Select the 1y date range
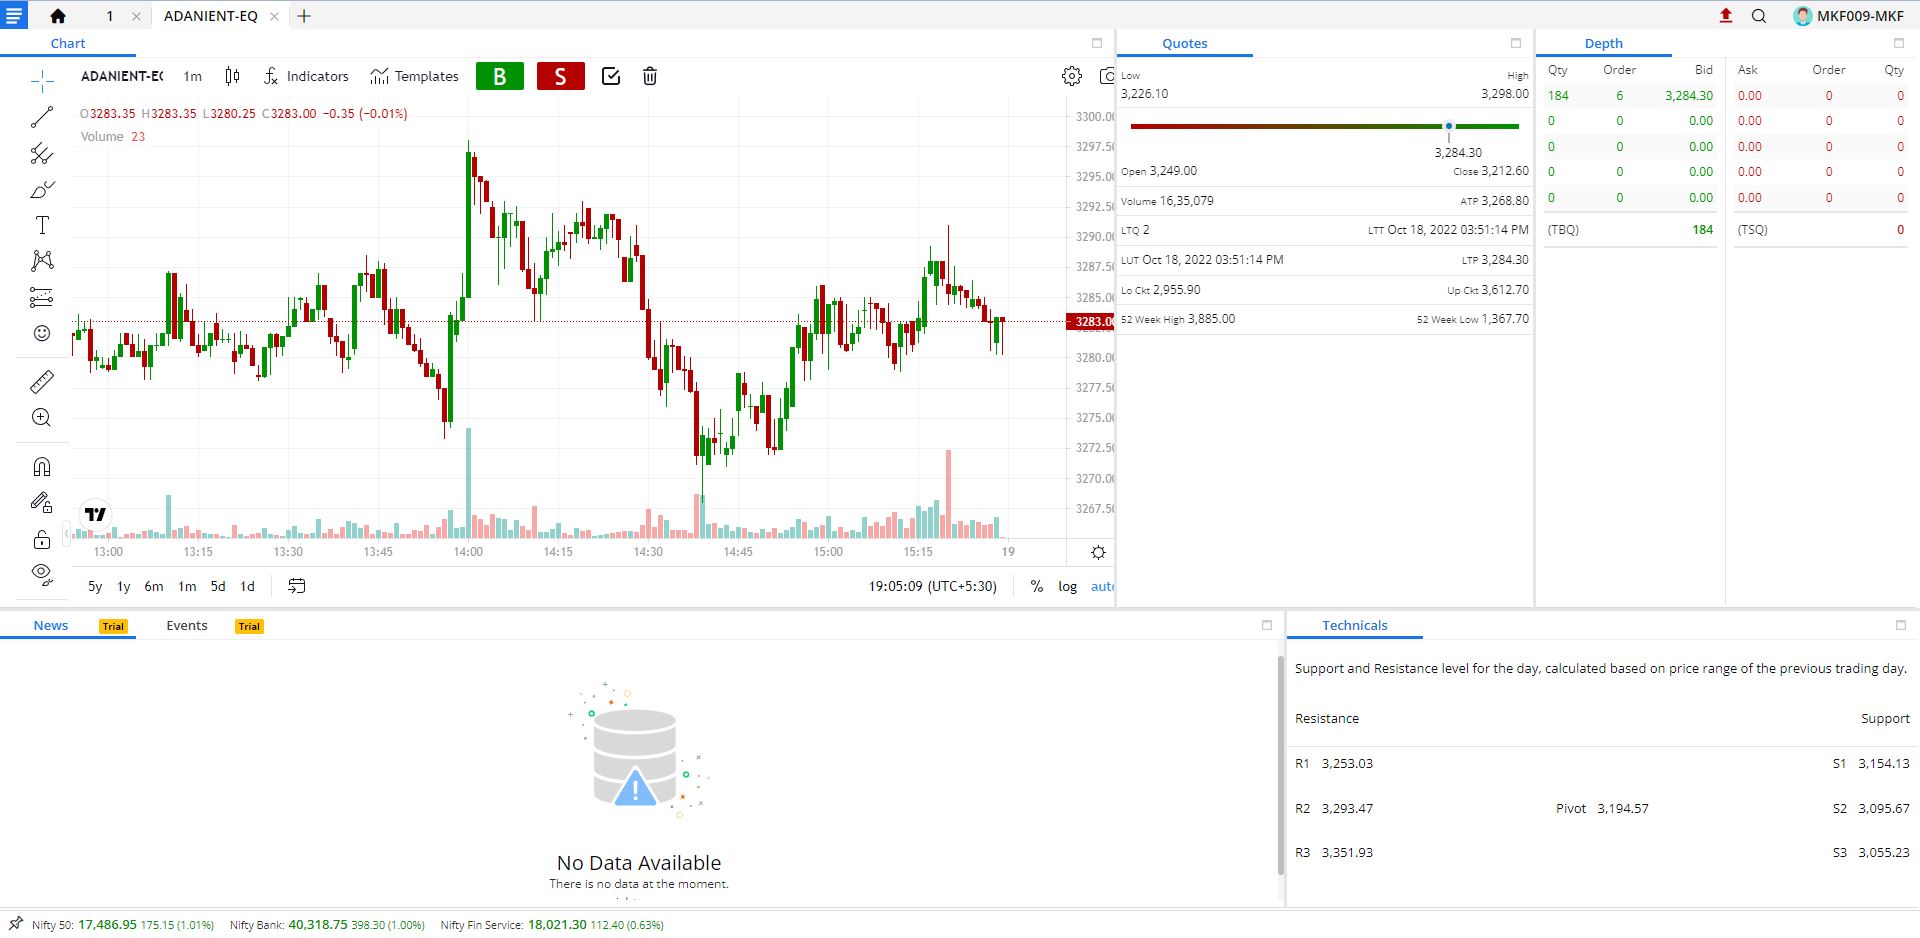 pyautogui.click(x=124, y=586)
